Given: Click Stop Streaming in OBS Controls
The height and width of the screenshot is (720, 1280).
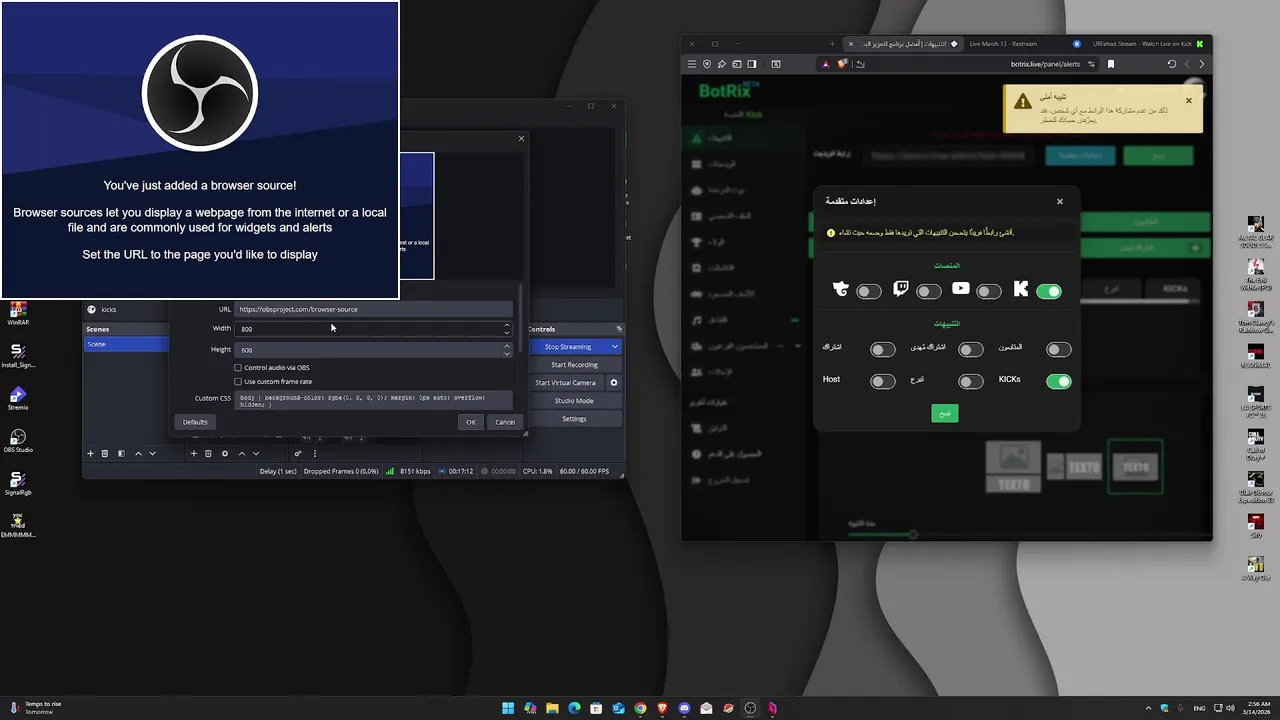Looking at the screenshot, I should [568, 347].
